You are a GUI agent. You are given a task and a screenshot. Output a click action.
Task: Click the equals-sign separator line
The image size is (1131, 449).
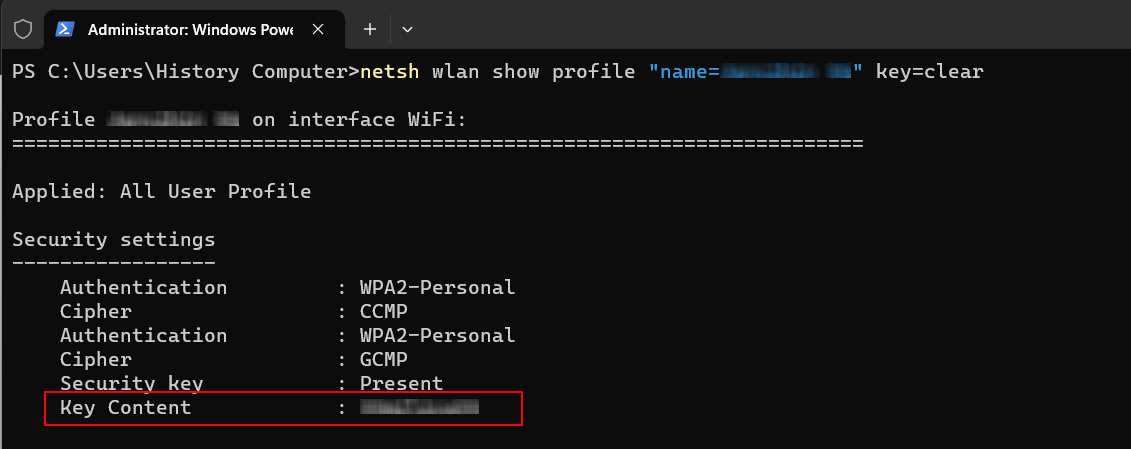[x=437, y=144]
